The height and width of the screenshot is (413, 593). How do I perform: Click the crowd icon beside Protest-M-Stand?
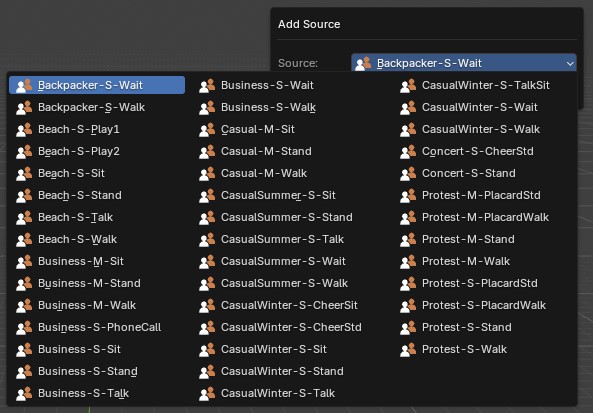click(x=408, y=239)
